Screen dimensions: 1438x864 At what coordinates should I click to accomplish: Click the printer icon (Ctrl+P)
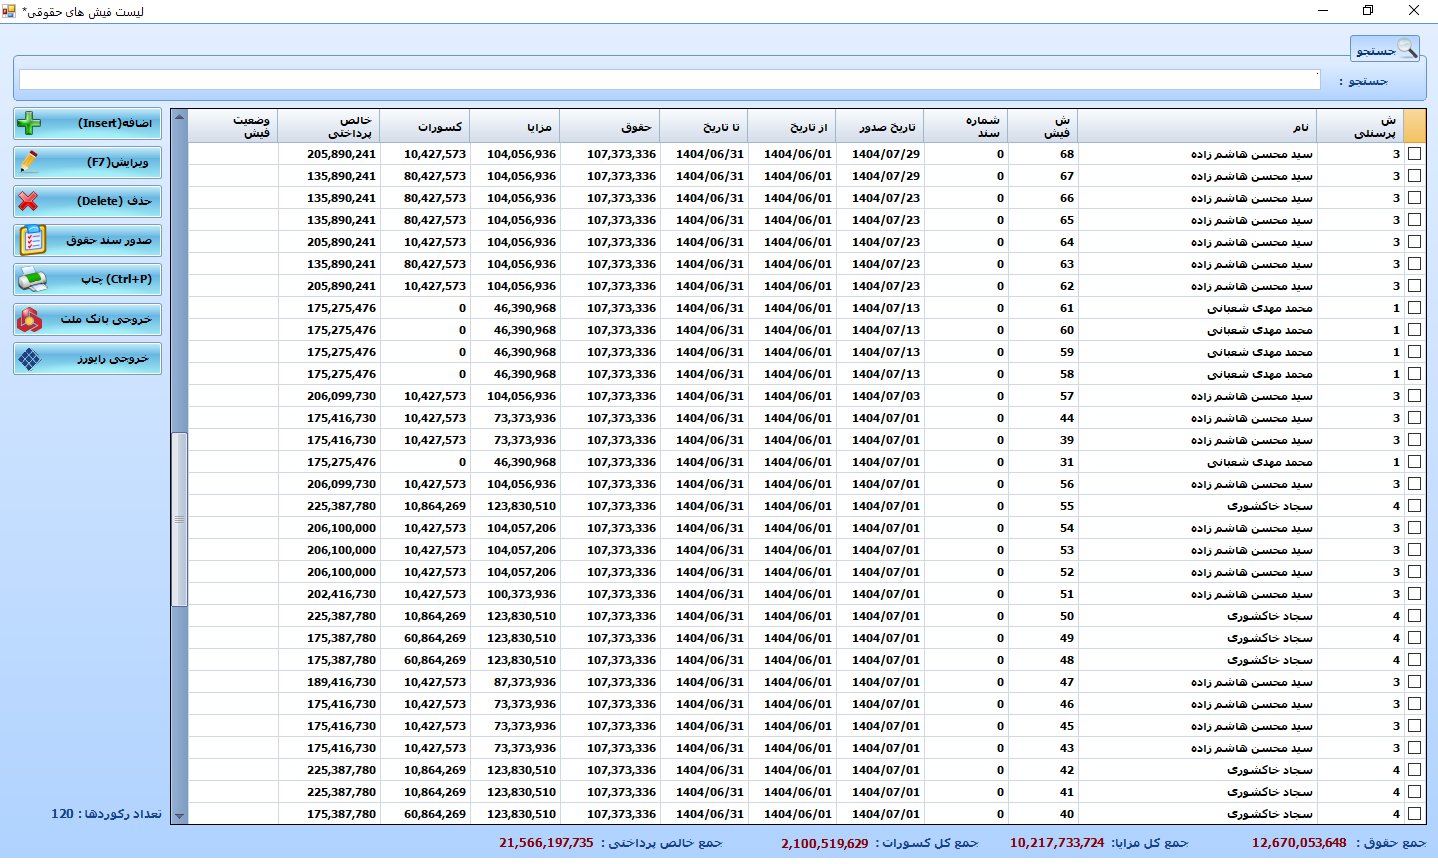point(32,280)
